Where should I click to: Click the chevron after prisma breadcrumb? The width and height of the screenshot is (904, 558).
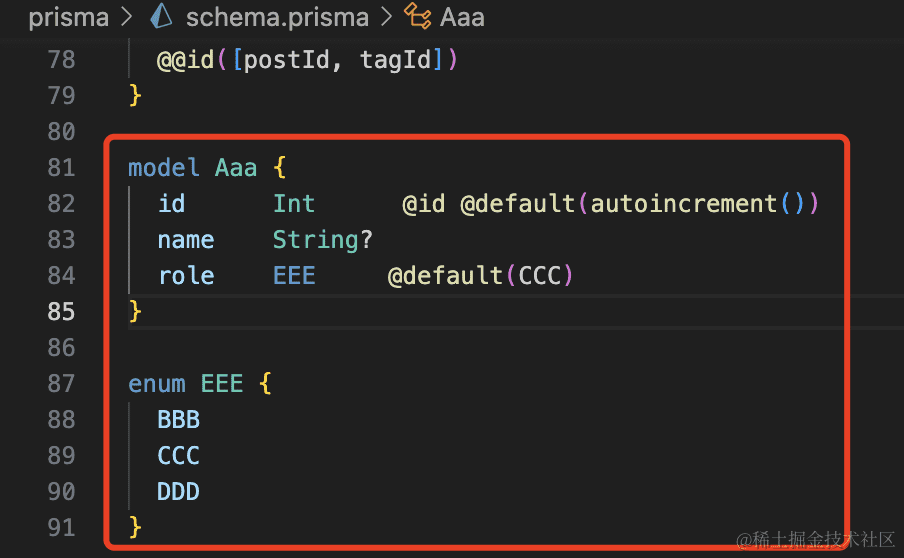click(x=127, y=17)
